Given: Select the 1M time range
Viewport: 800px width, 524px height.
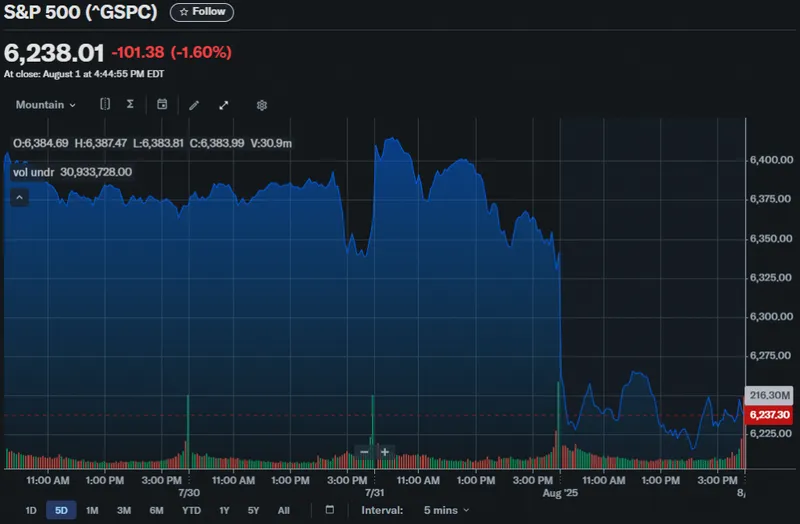Looking at the screenshot, I should pyautogui.click(x=92, y=510).
